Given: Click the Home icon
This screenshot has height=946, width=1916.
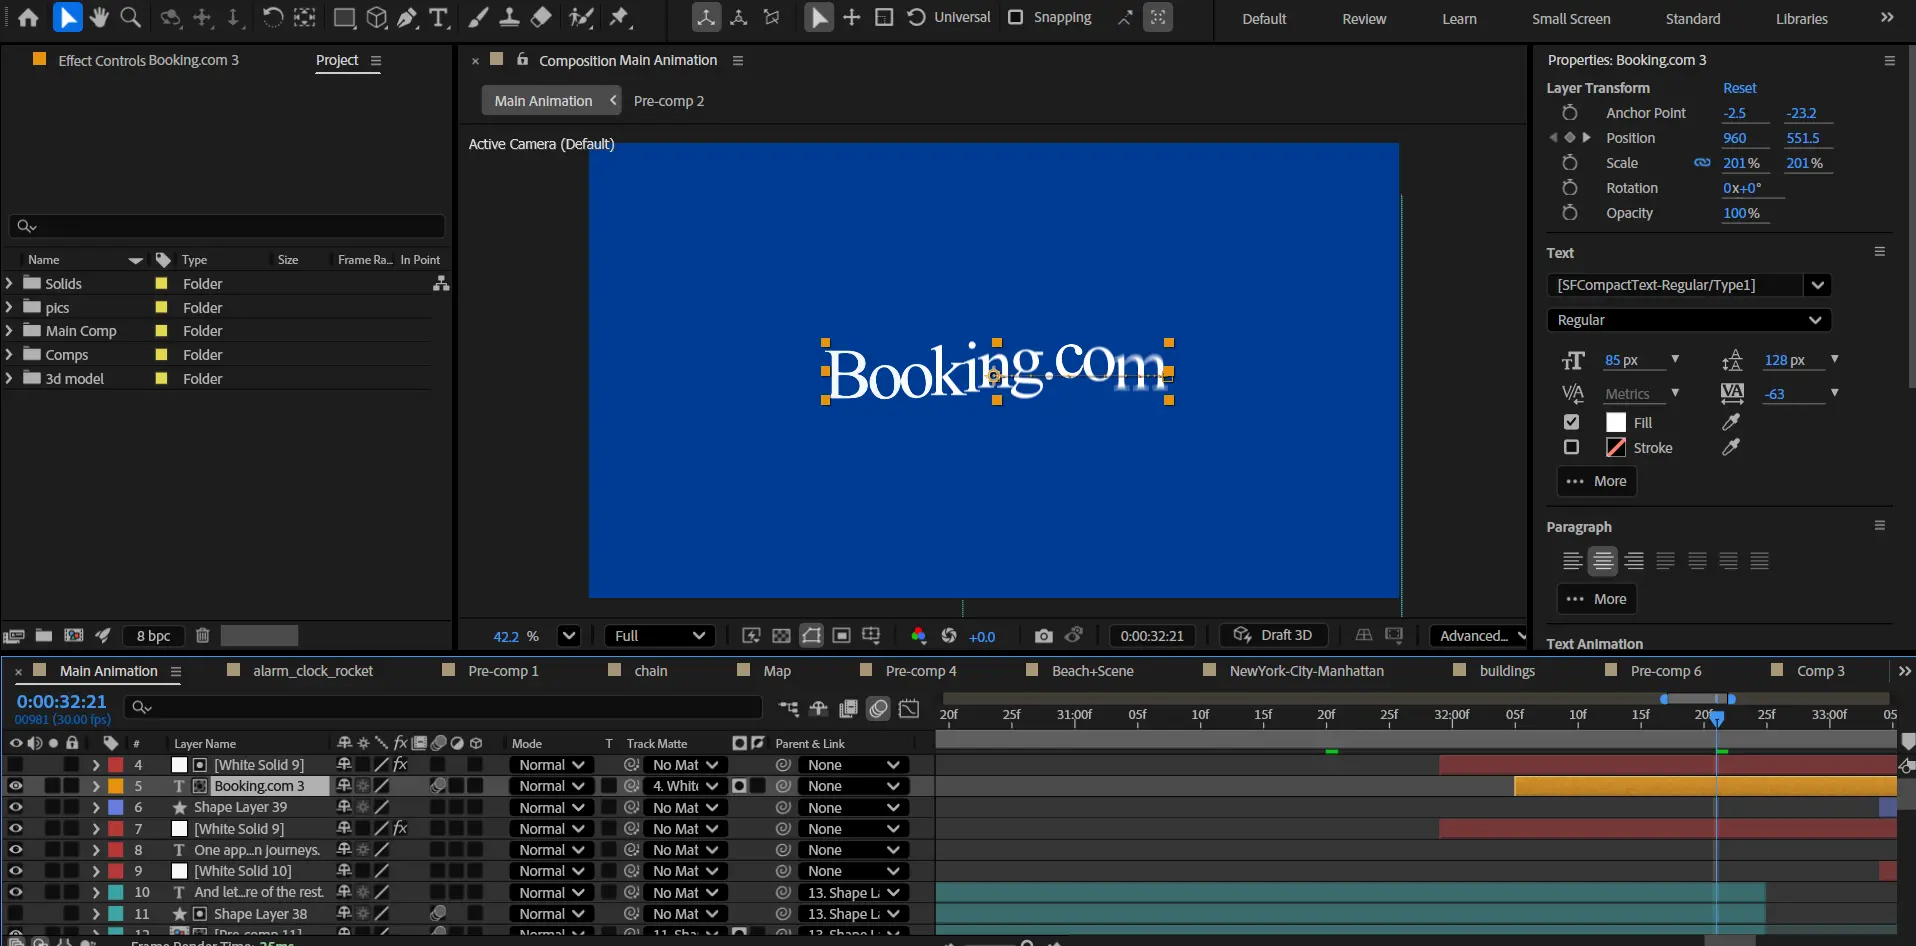Looking at the screenshot, I should pos(28,17).
